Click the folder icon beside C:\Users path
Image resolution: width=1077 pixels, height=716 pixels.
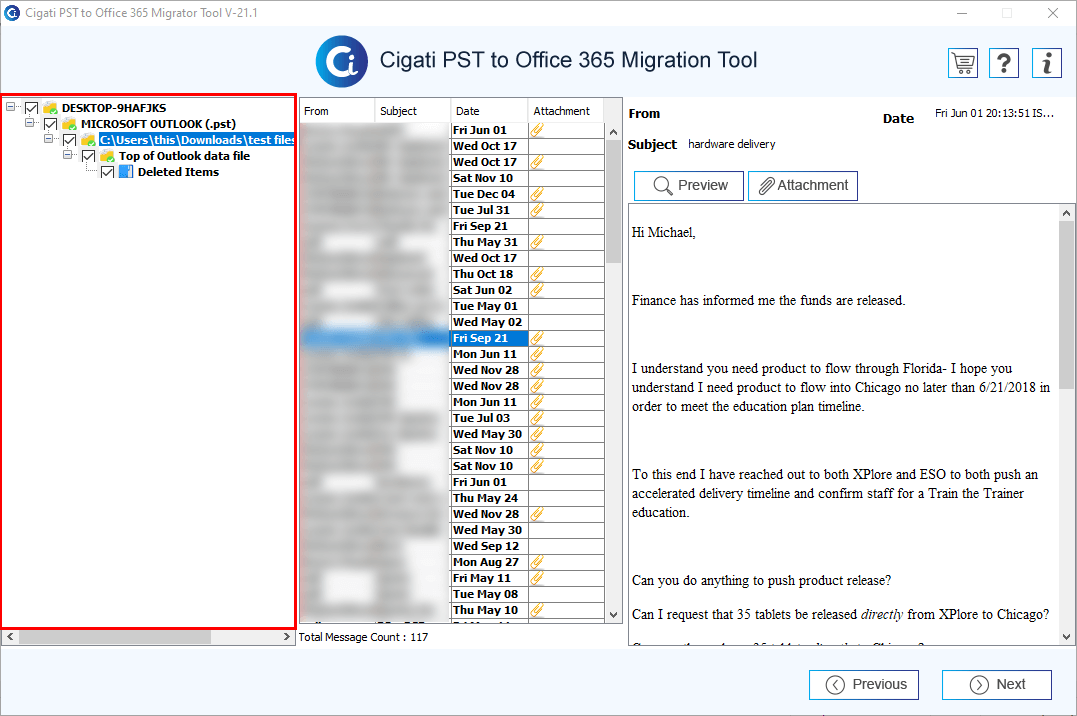89,140
